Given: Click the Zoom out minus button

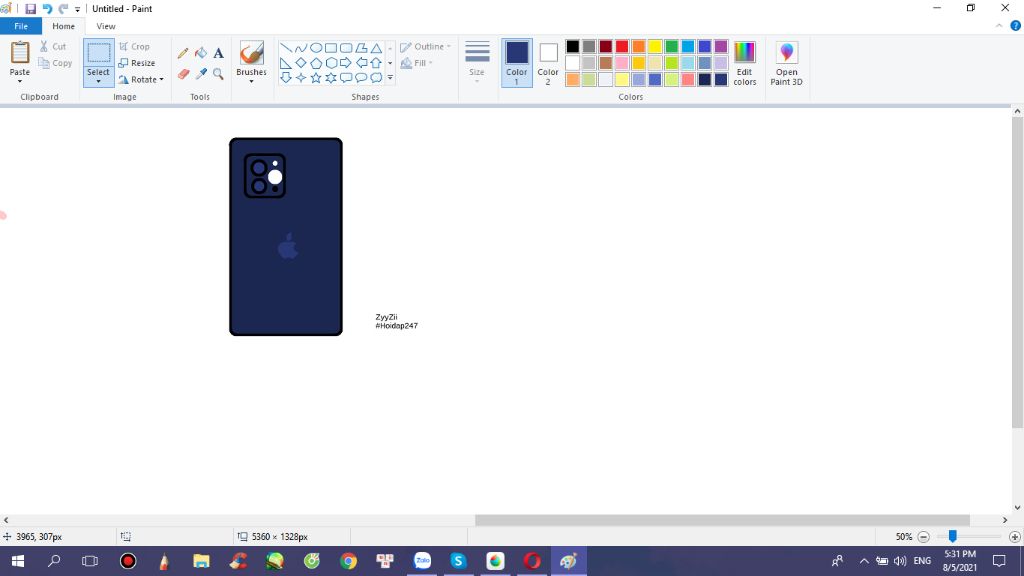Looking at the screenshot, I should pyautogui.click(x=923, y=537).
